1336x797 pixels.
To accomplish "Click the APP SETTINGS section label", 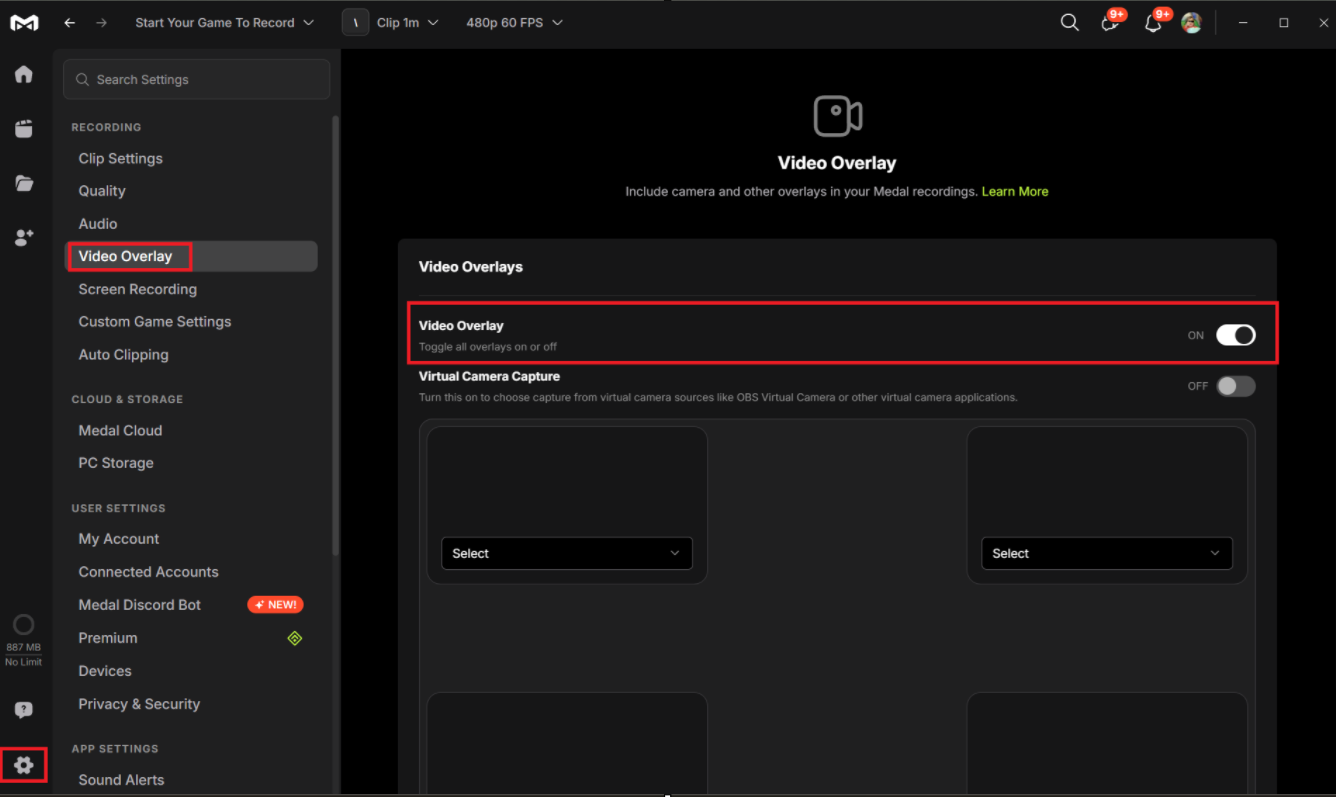I will pos(115,748).
